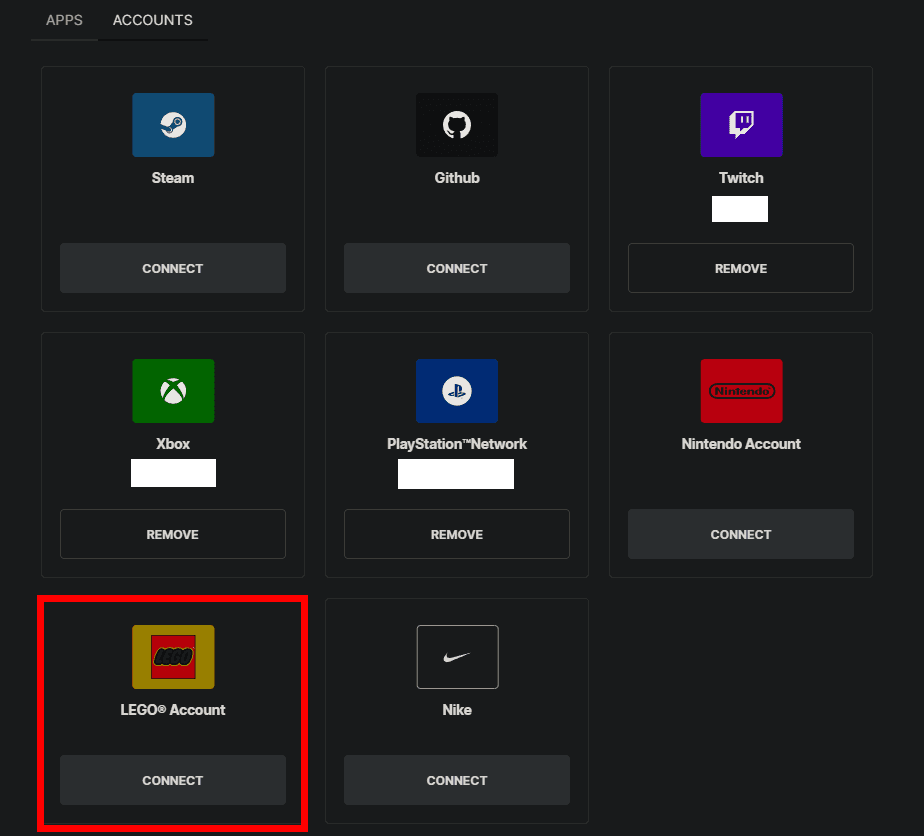This screenshot has height=836, width=924.
Task: Remove the linked Twitch account
Action: pyautogui.click(x=741, y=268)
